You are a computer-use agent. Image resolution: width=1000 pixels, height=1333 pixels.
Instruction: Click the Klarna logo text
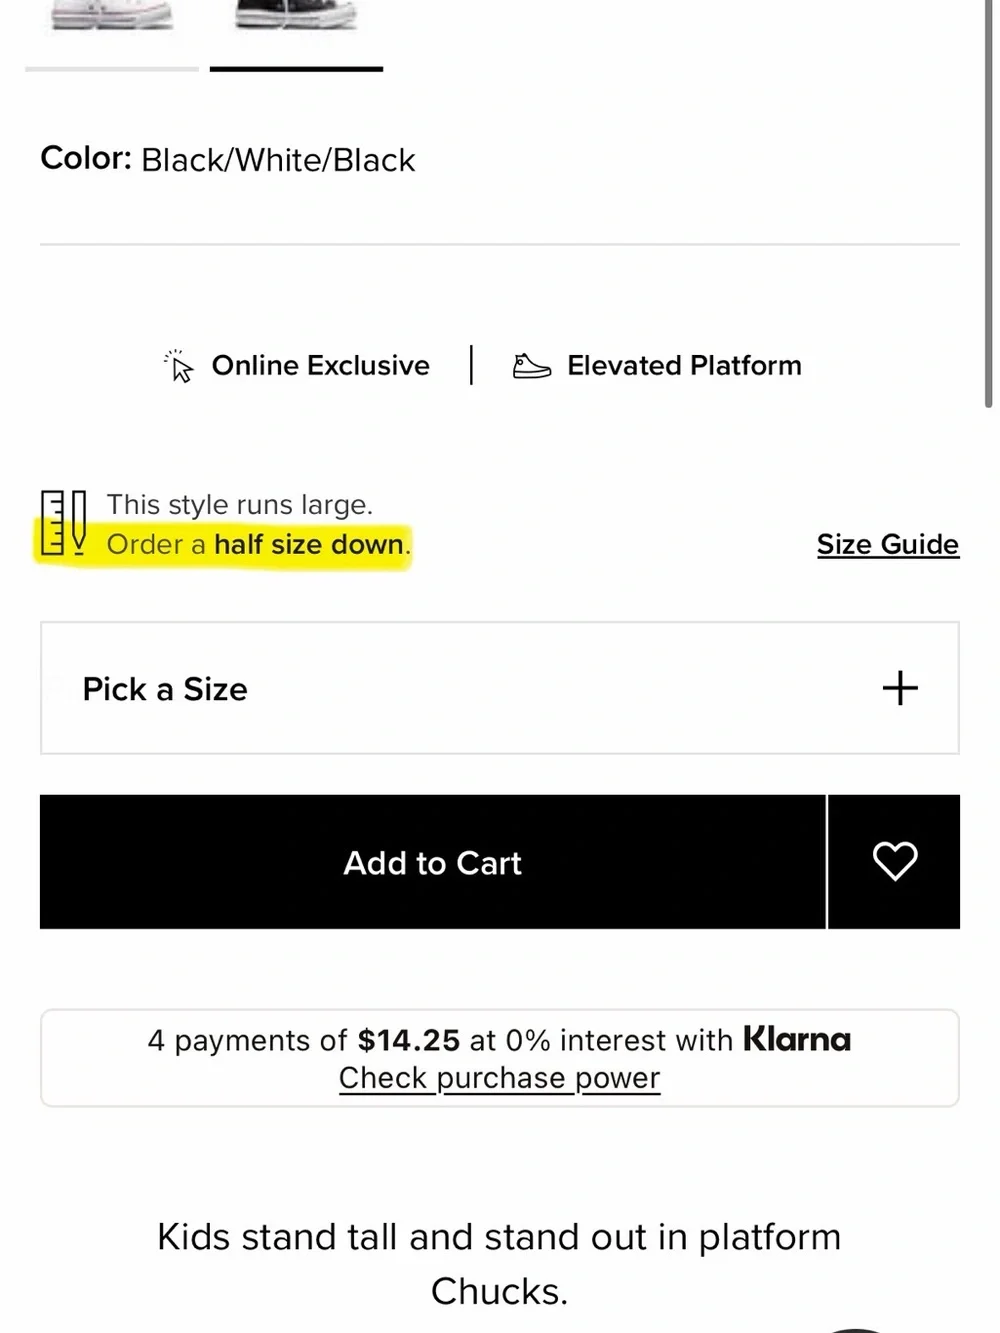[x=797, y=1040]
